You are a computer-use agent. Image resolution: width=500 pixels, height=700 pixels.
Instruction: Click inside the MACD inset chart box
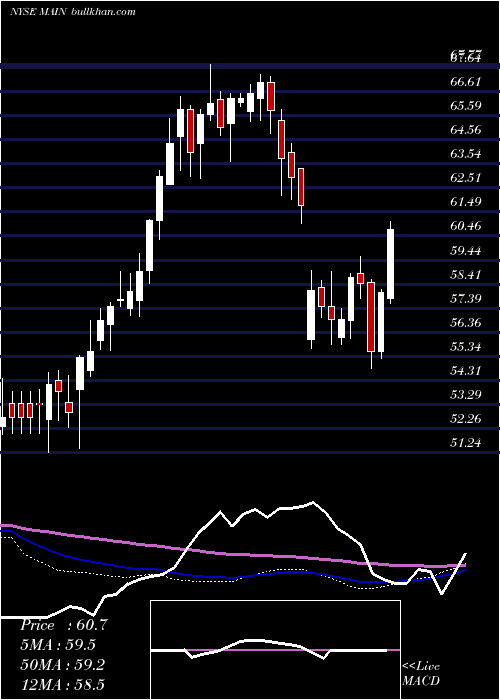click(275, 650)
